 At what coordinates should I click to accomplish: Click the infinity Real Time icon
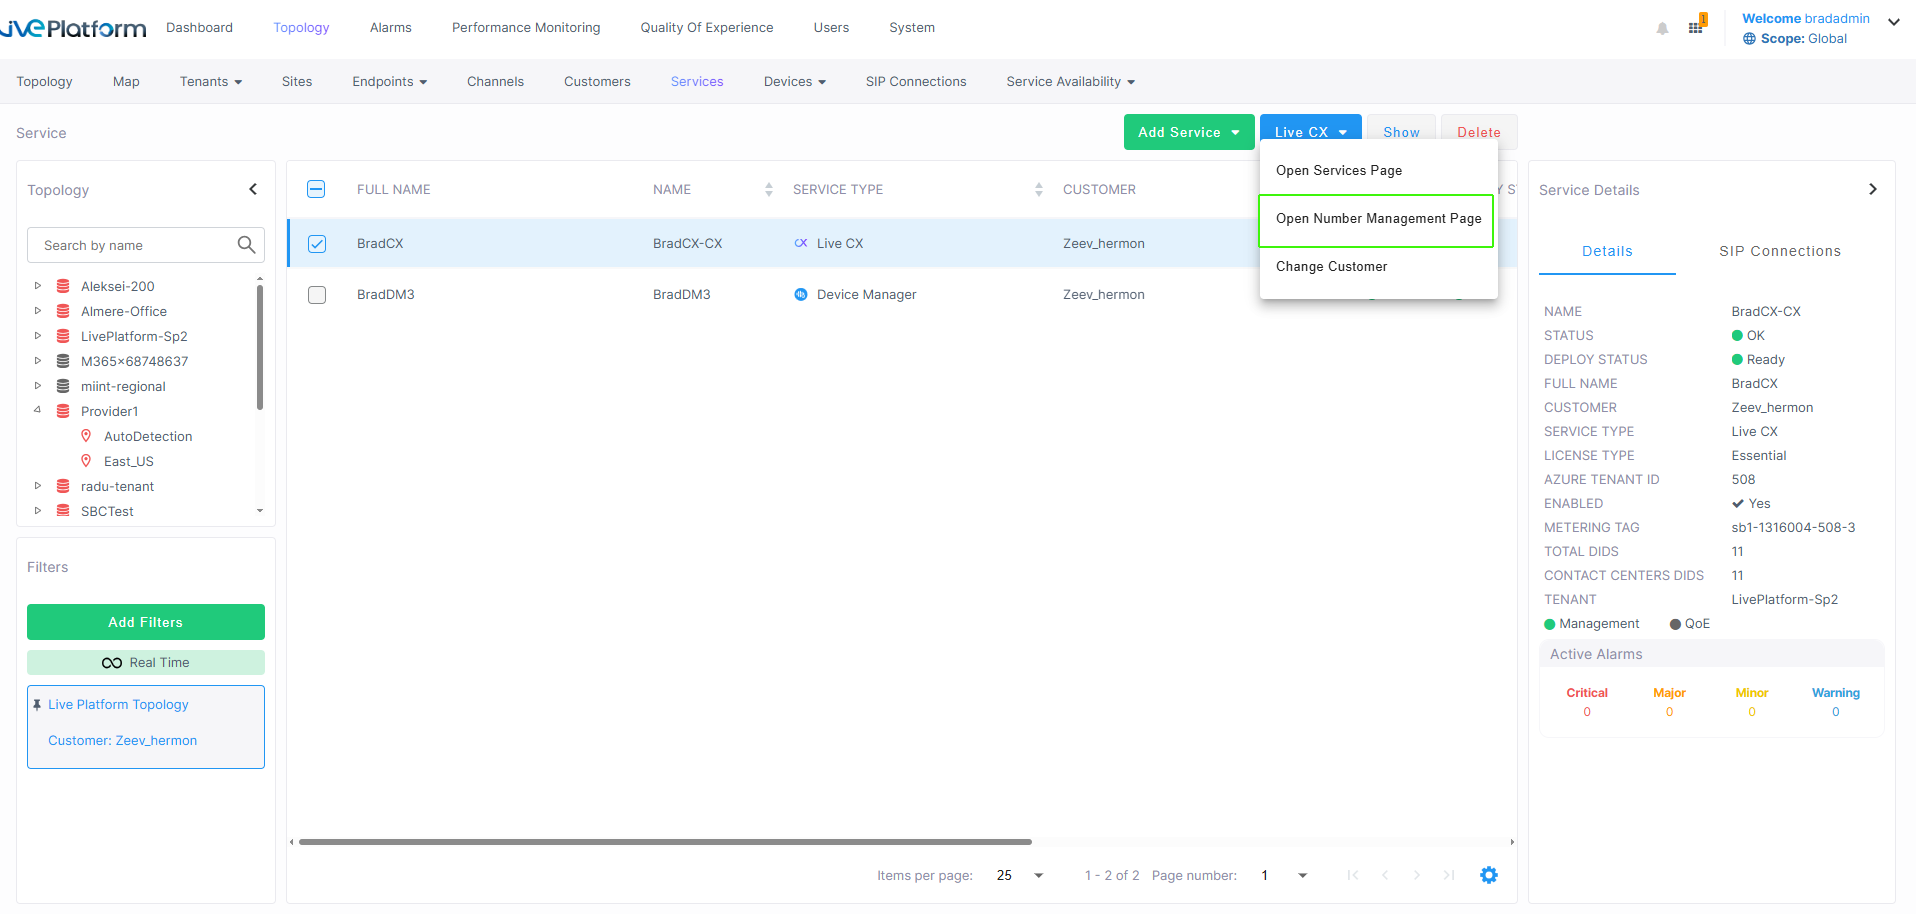[112, 663]
